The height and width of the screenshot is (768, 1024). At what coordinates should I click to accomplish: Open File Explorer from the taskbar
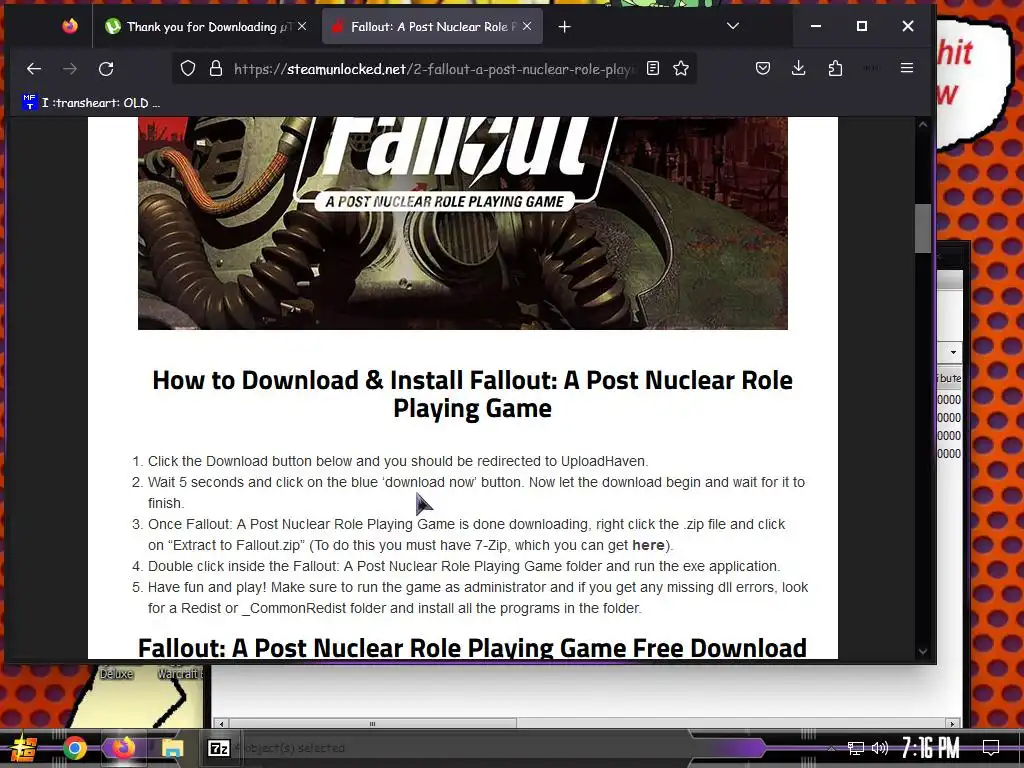click(x=172, y=748)
